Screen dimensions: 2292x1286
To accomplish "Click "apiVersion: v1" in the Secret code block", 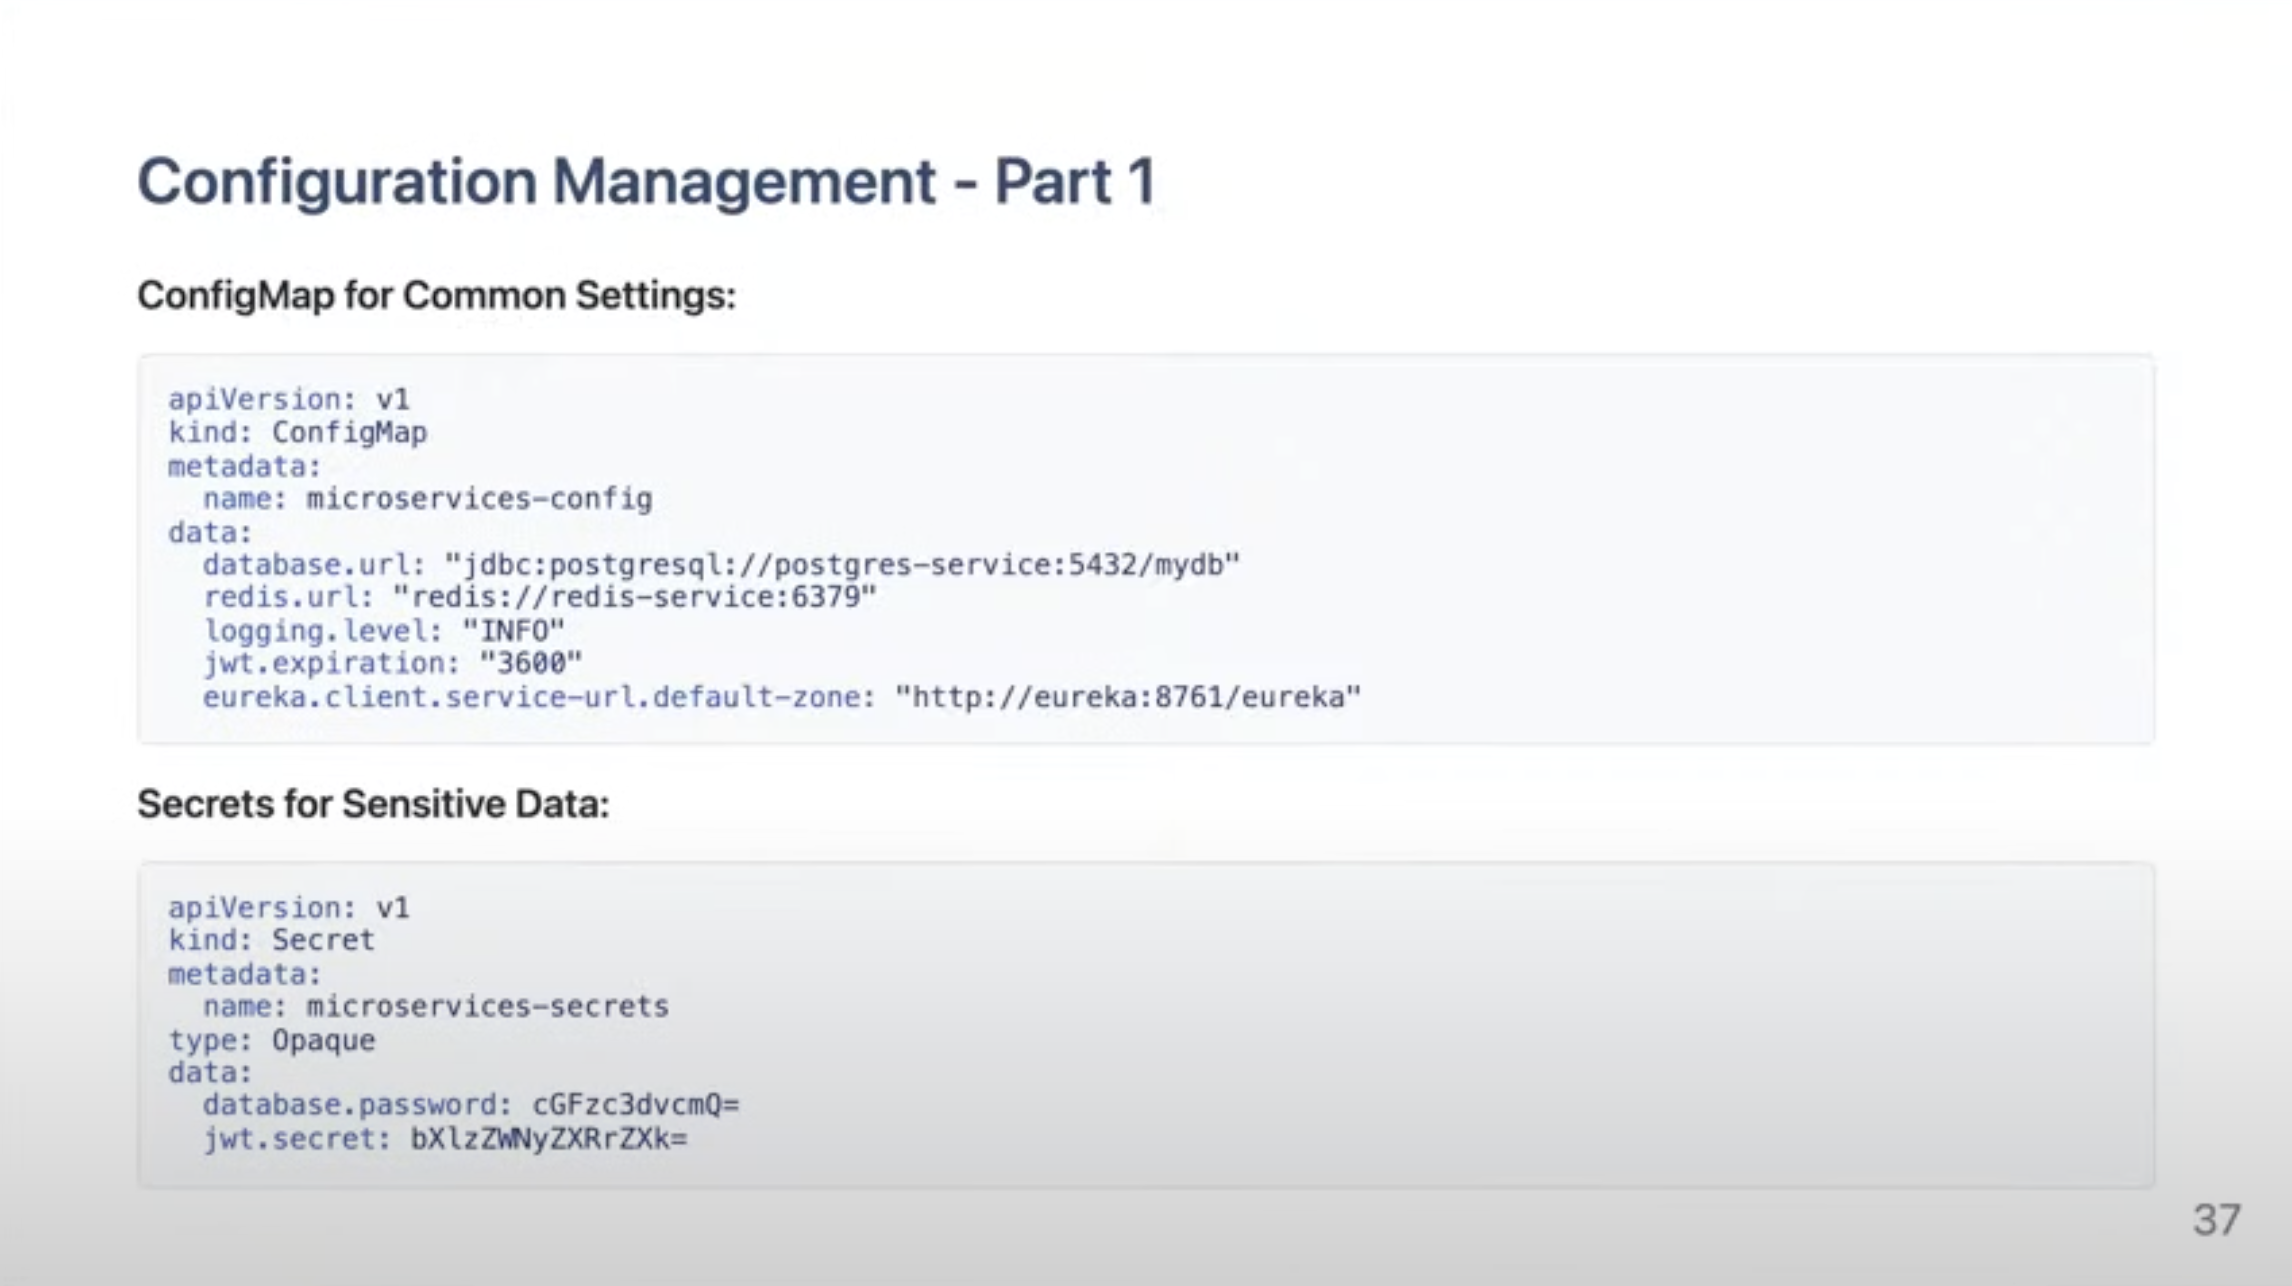I will pos(288,908).
